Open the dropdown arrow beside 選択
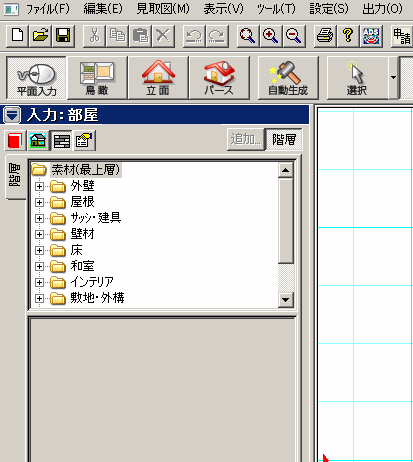413x462 pixels. click(394, 78)
